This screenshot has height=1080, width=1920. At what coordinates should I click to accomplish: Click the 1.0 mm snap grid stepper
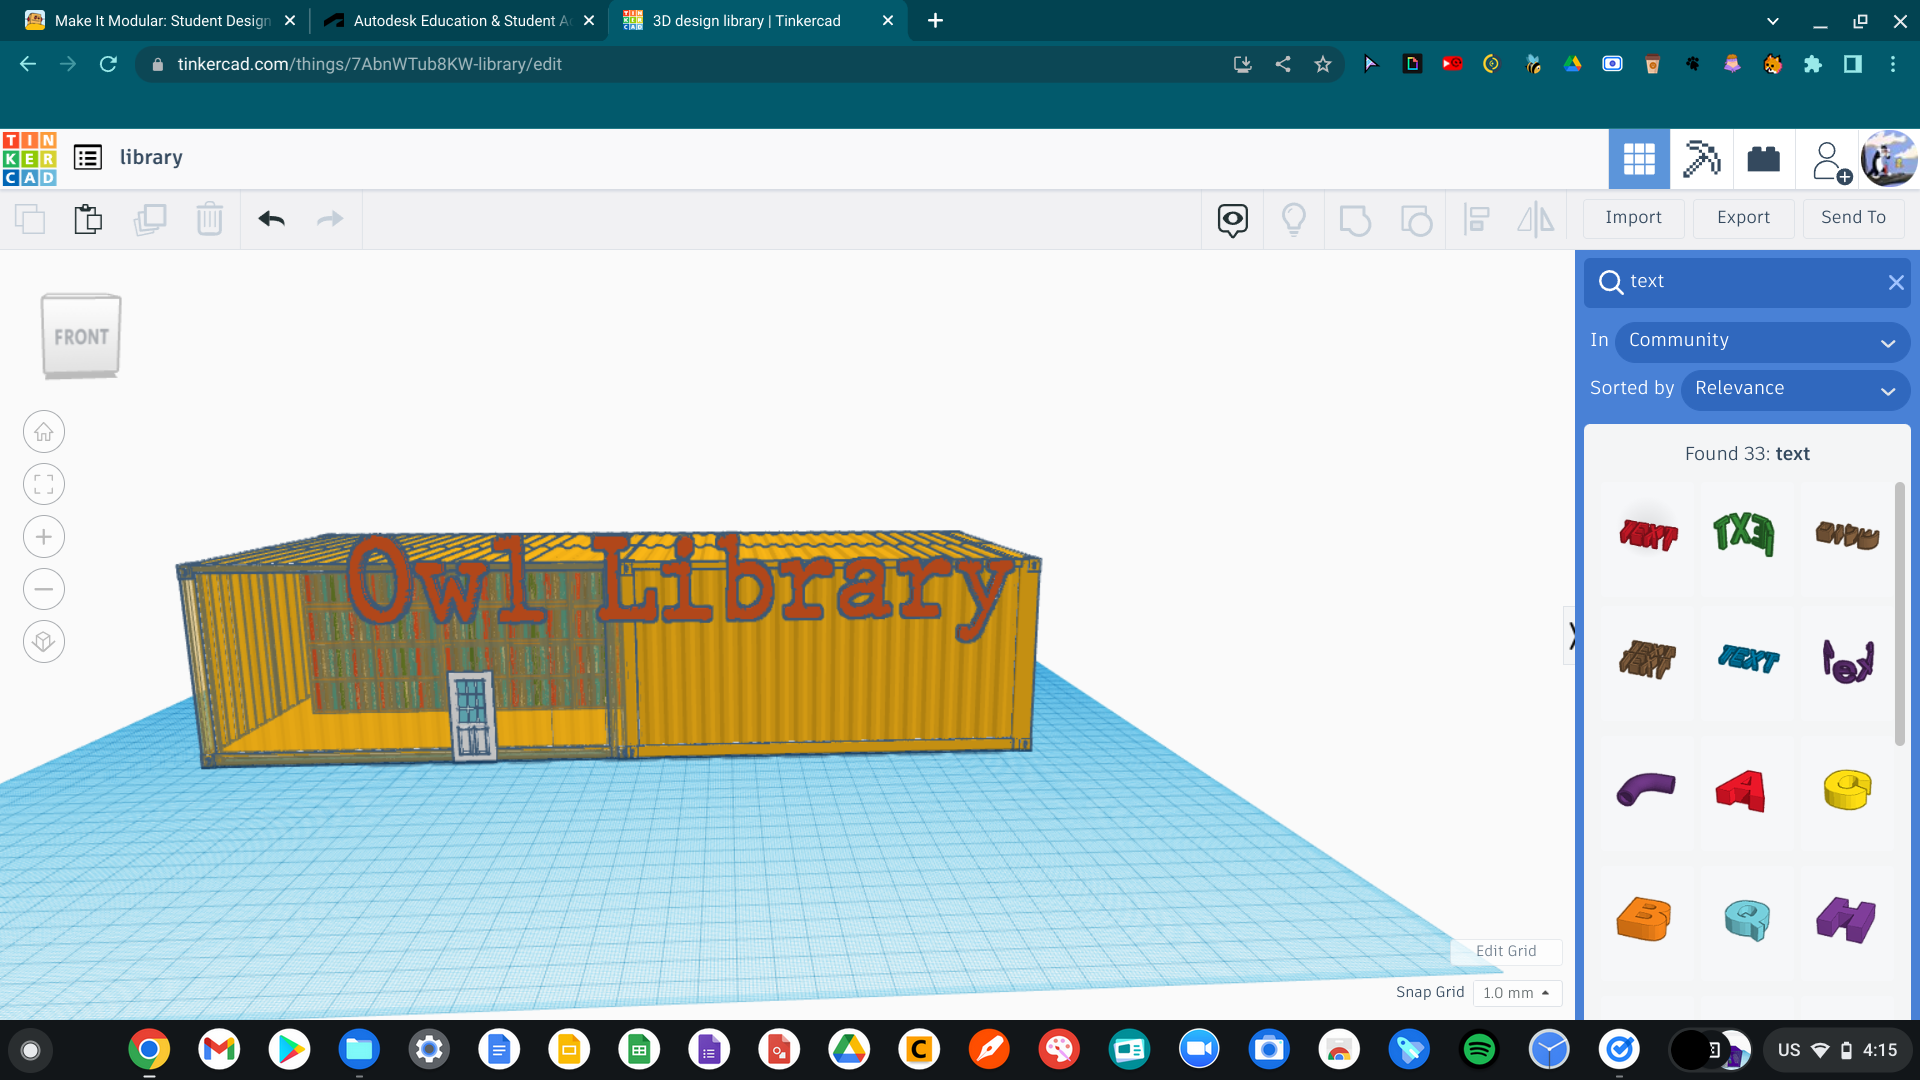[x=1514, y=993]
